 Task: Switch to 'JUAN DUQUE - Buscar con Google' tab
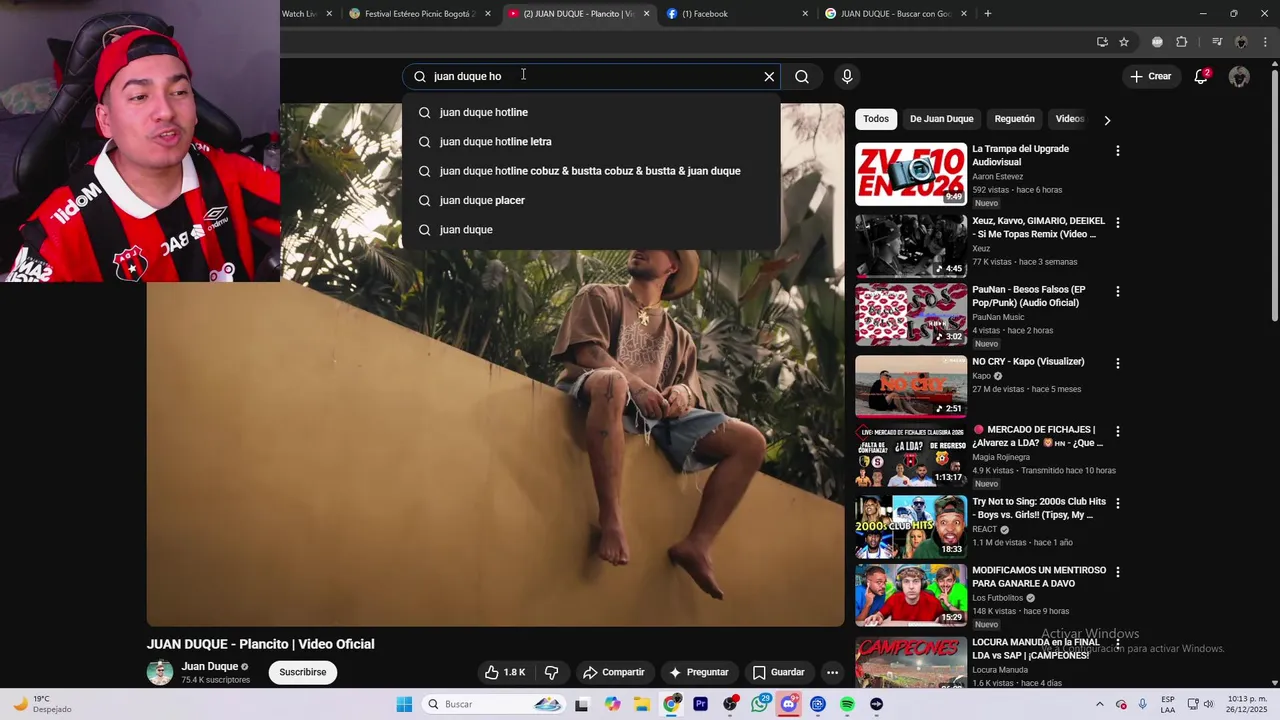(895, 14)
